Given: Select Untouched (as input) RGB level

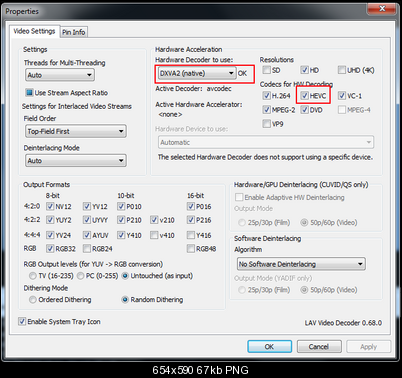Looking at the screenshot, I should click(x=125, y=276).
